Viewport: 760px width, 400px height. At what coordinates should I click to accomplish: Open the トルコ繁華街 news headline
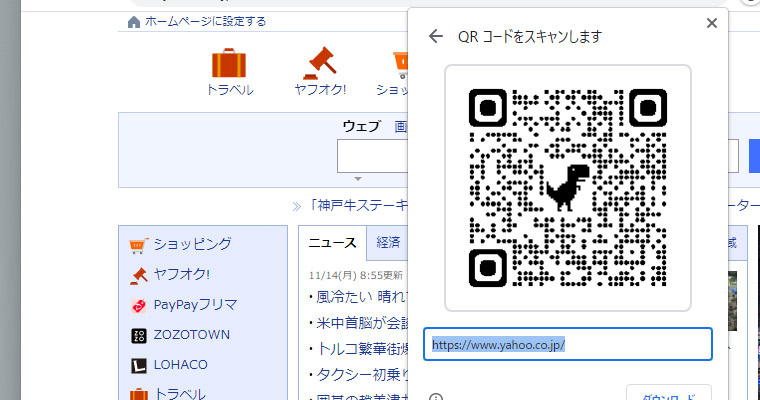362,349
